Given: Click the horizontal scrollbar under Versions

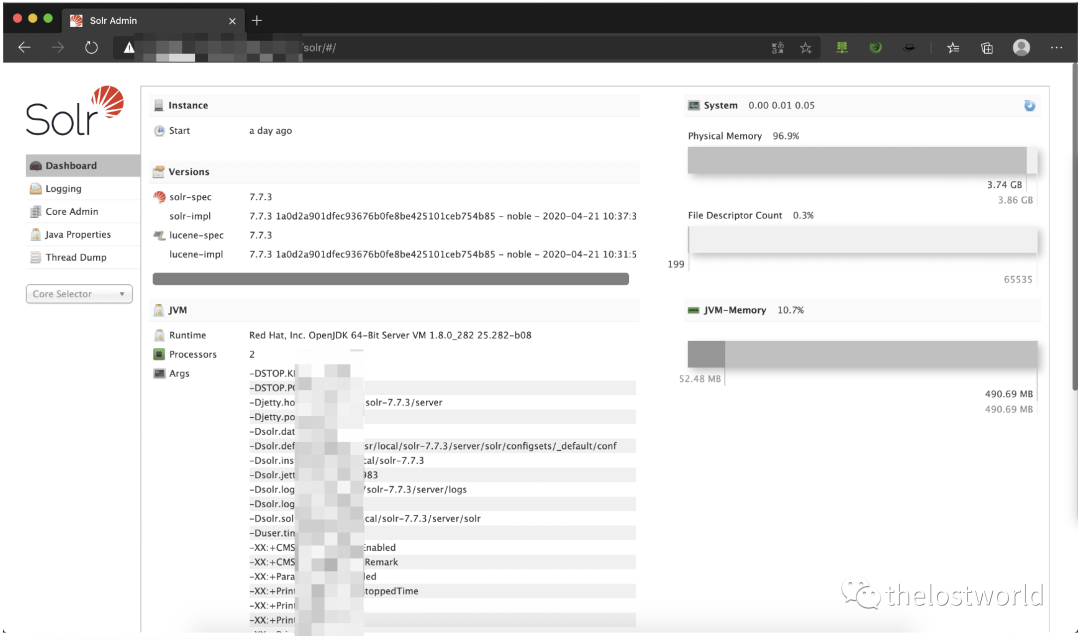Looking at the screenshot, I should [x=391, y=279].
